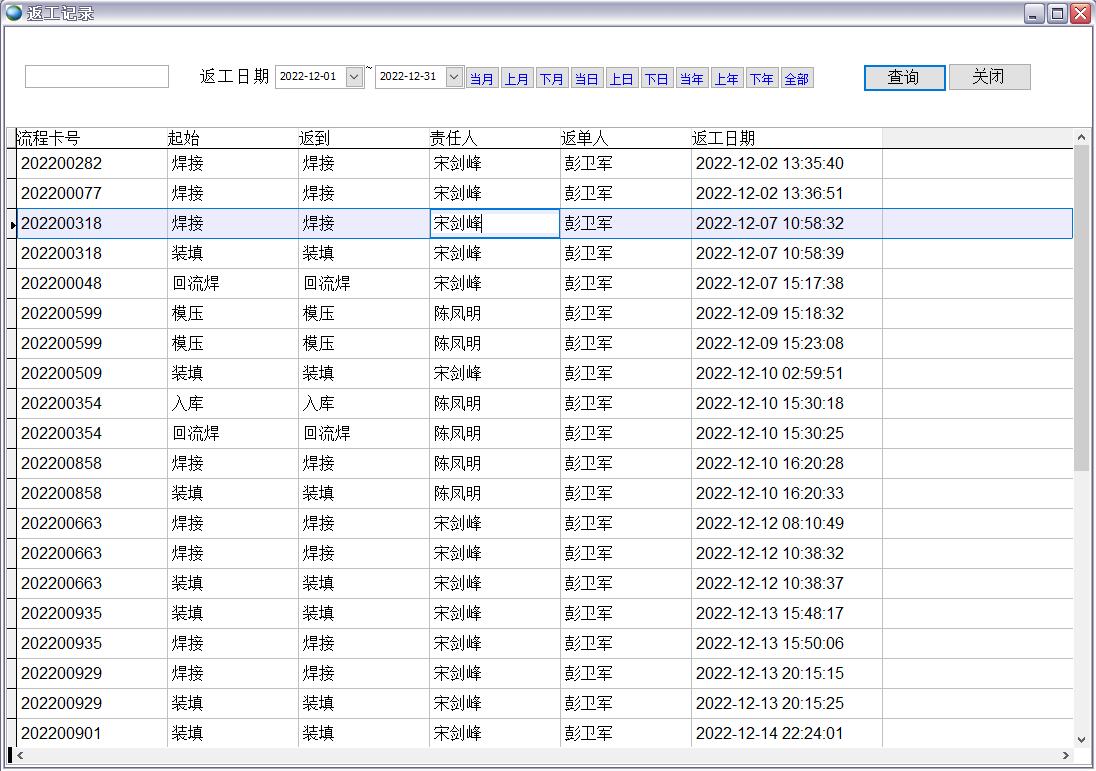Viewport: 1096px width, 771px height.
Task: Choose the 下月 date shortcut
Action: [552, 79]
